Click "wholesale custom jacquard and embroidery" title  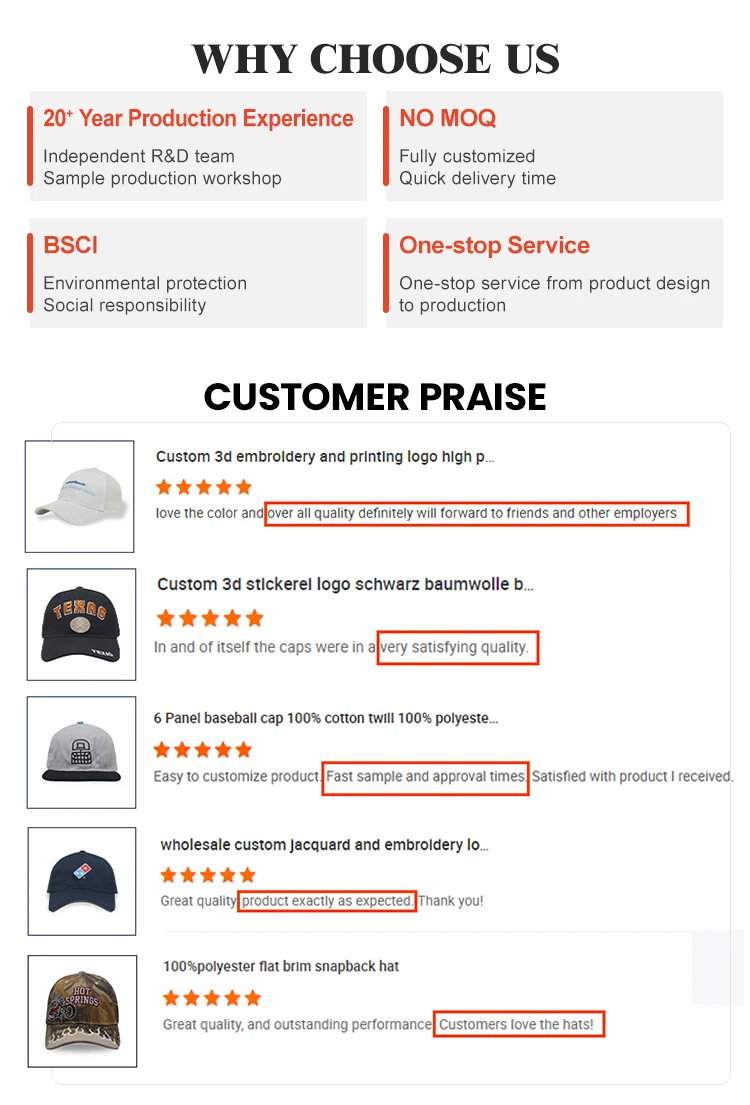click(325, 845)
